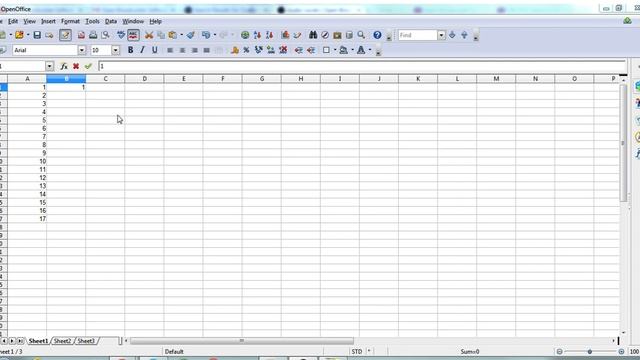Open the Gallery icon

337,35
